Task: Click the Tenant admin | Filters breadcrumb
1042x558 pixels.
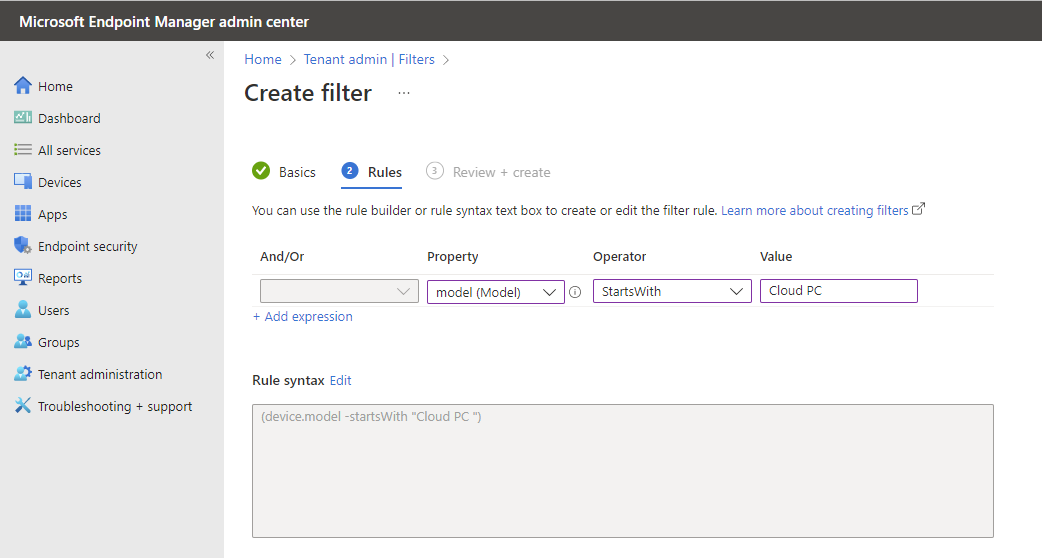Action: (369, 59)
